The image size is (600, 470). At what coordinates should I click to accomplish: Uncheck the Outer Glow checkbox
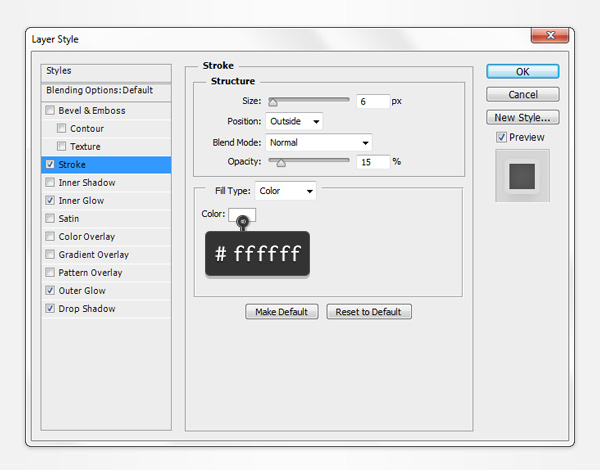click(50, 290)
